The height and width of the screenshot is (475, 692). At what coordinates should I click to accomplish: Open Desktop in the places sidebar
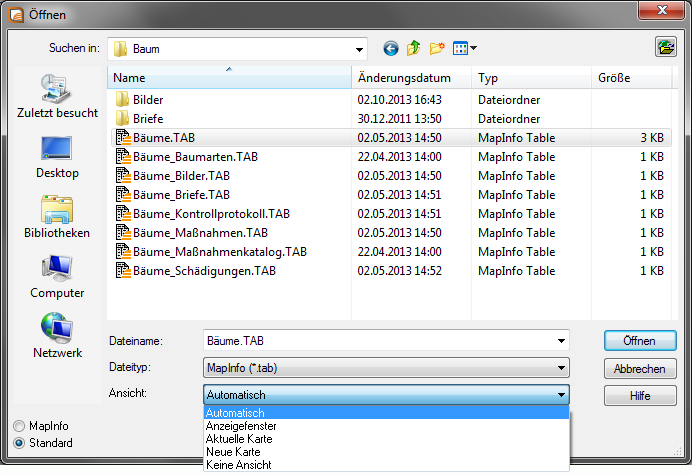(57, 157)
